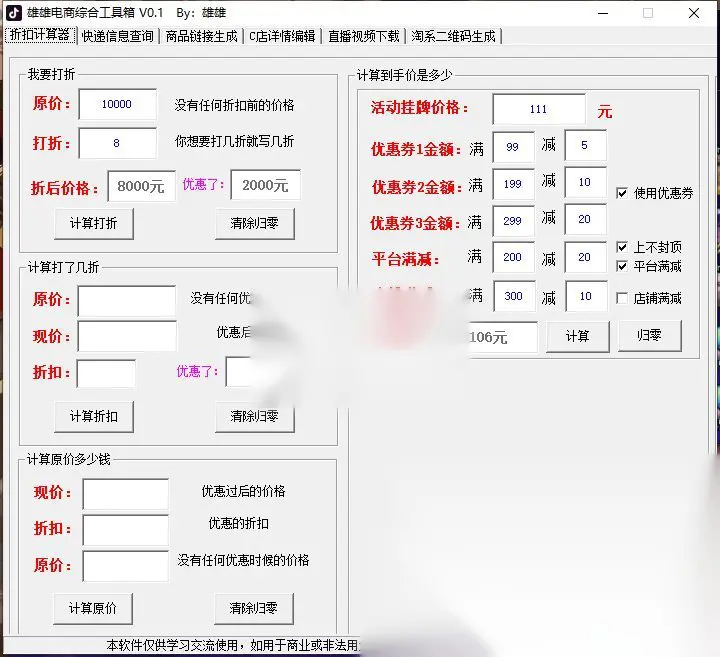This screenshot has width=720, height=657.
Task: Click the 计算原价 button
Action: point(93,608)
